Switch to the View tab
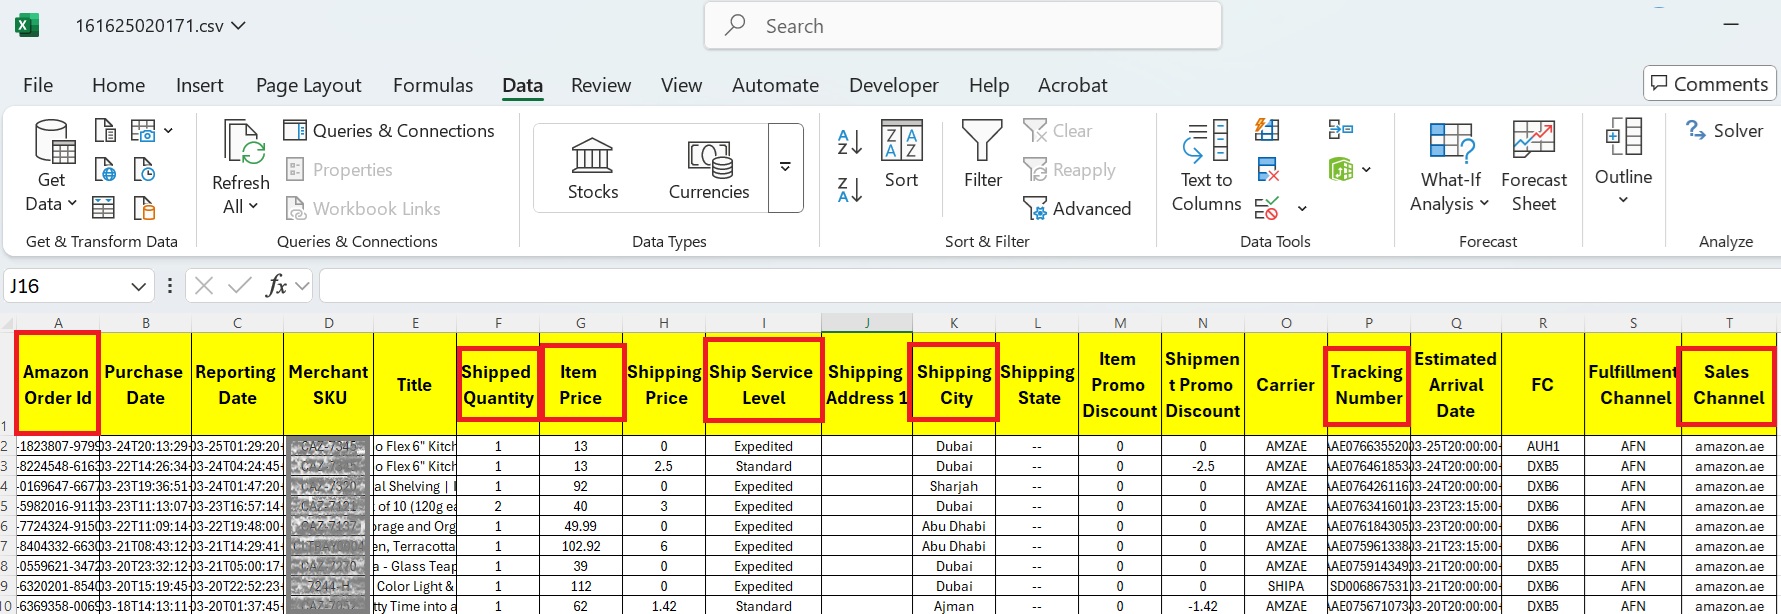 [x=681, y=85]
